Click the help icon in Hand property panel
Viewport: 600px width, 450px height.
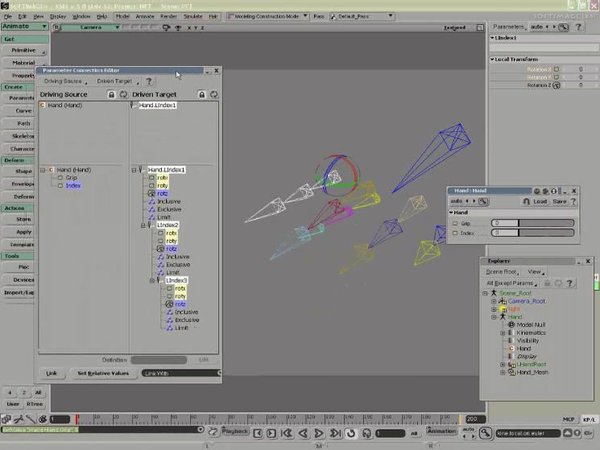point(572,201)
